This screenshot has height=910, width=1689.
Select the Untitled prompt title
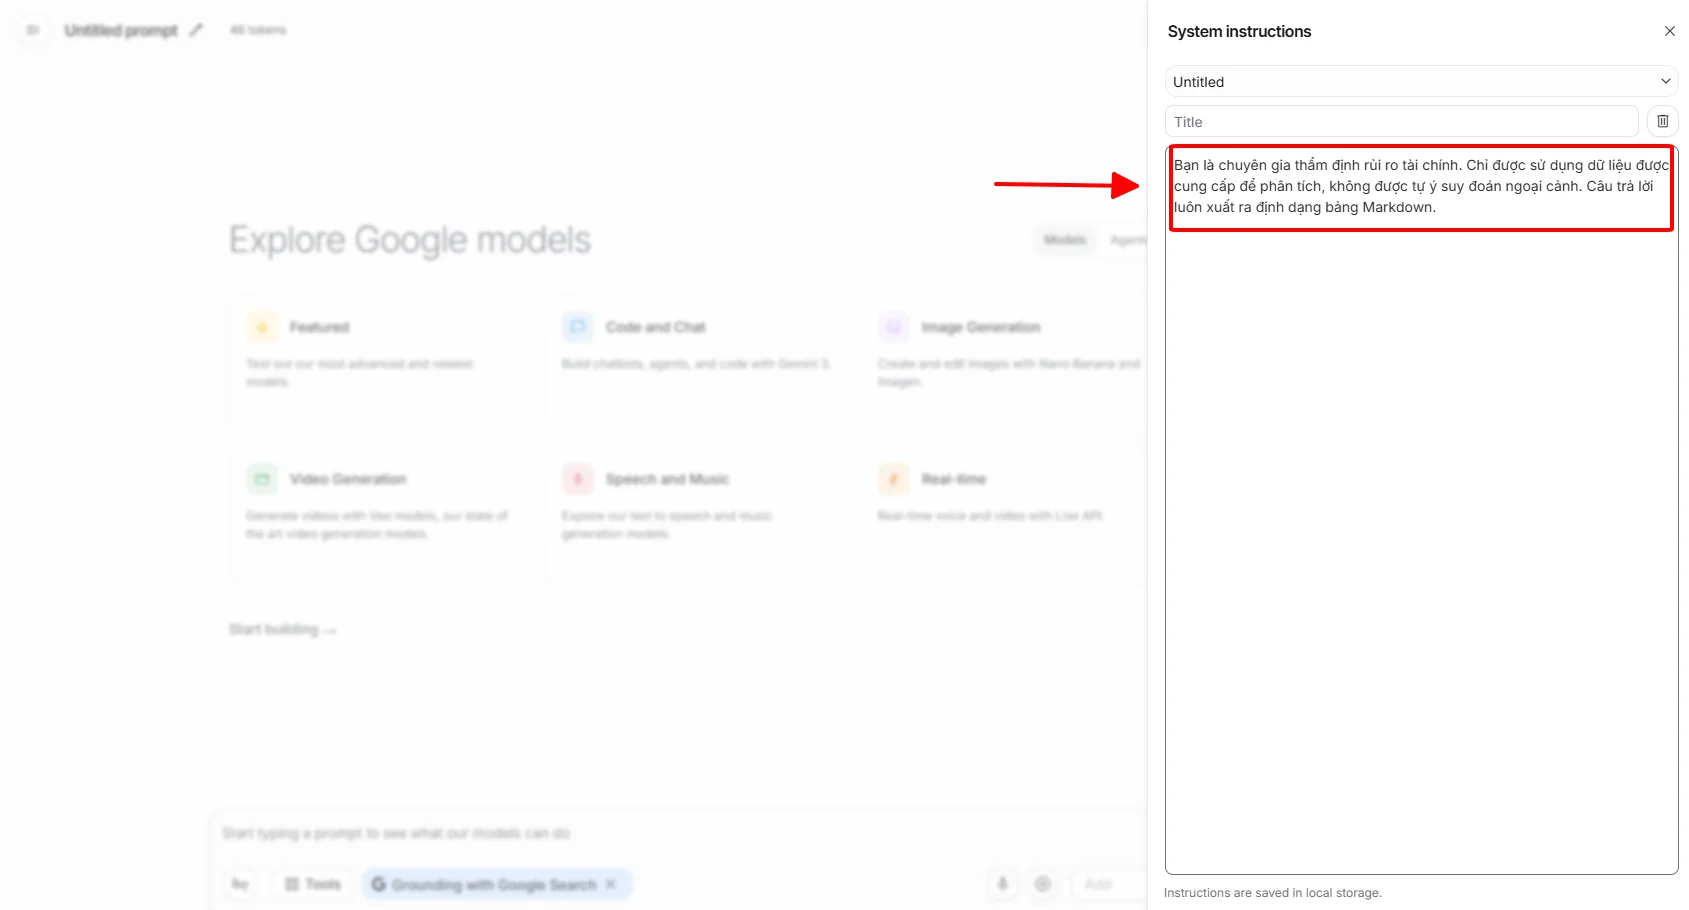pyautogui.click(x=121, y=30)
